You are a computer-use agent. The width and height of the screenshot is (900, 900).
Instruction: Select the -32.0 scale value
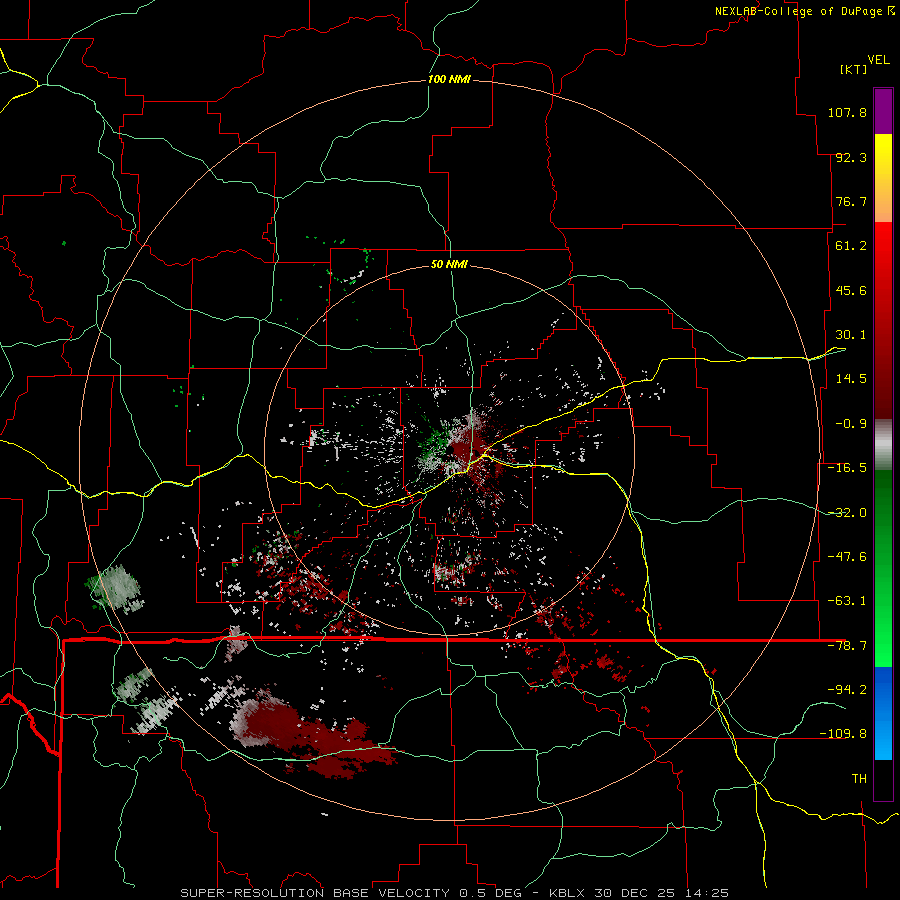coord(847,513)
